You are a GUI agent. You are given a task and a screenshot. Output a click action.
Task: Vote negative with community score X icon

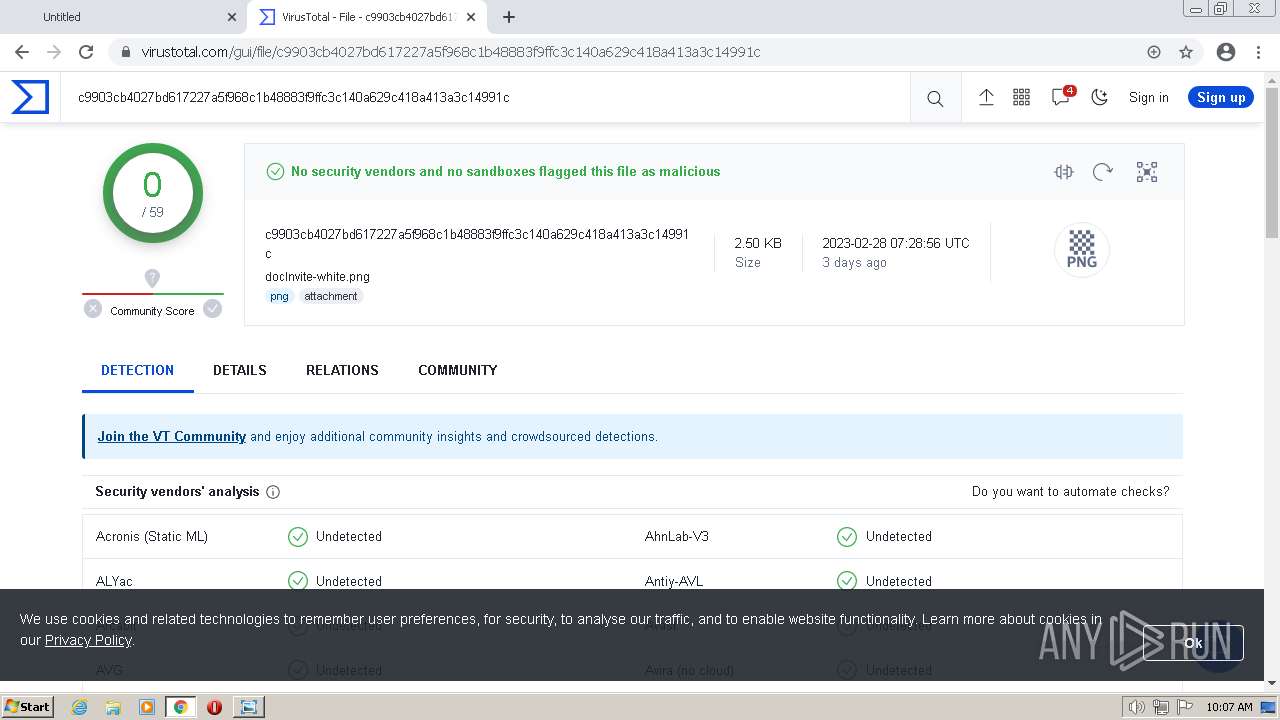coord(93,309)
